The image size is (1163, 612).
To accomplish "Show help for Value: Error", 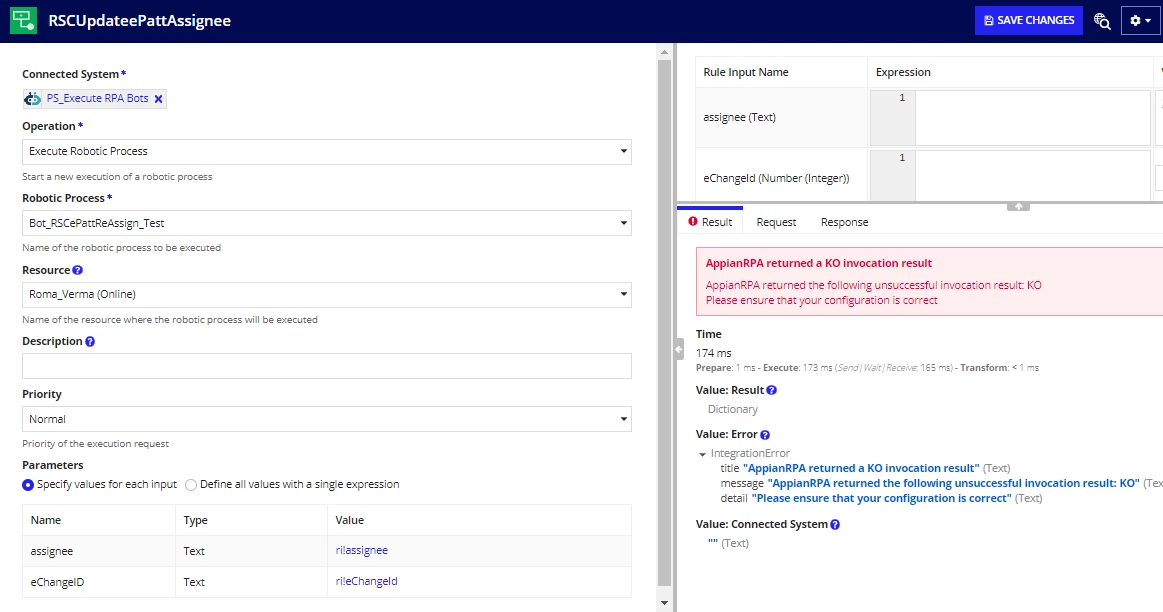I will (x=765, y=435).
